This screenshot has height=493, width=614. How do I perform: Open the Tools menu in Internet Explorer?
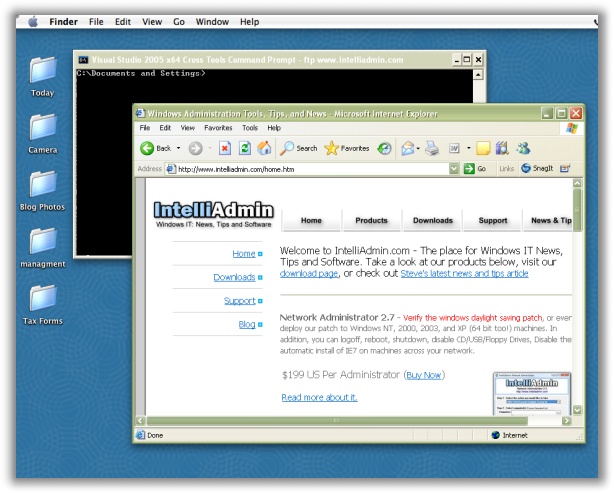click(250, 128)
